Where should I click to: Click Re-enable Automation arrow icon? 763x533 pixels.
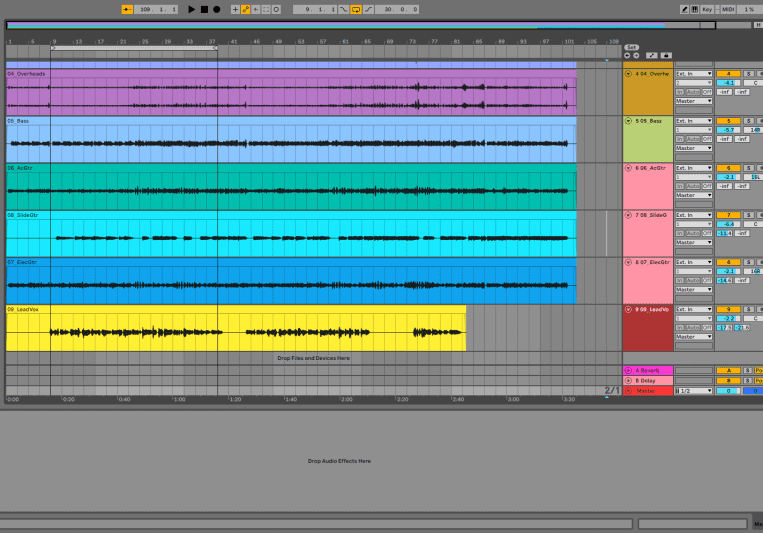[256, 9]
